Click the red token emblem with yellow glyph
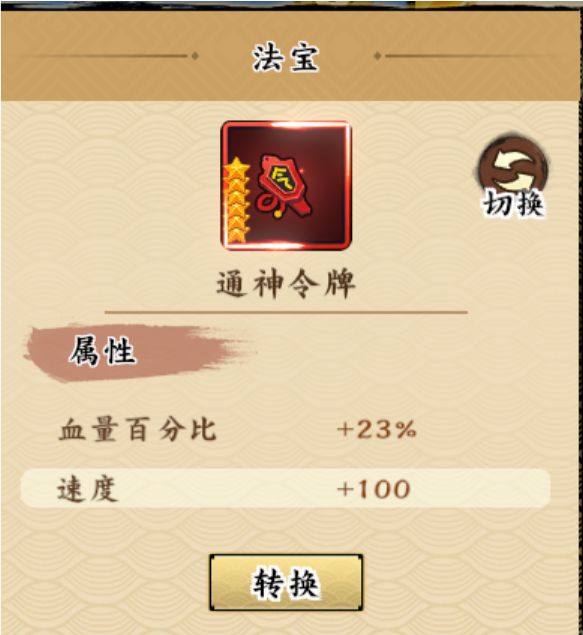The width and height of the screenshot is (583, 635). click(286, 185)
